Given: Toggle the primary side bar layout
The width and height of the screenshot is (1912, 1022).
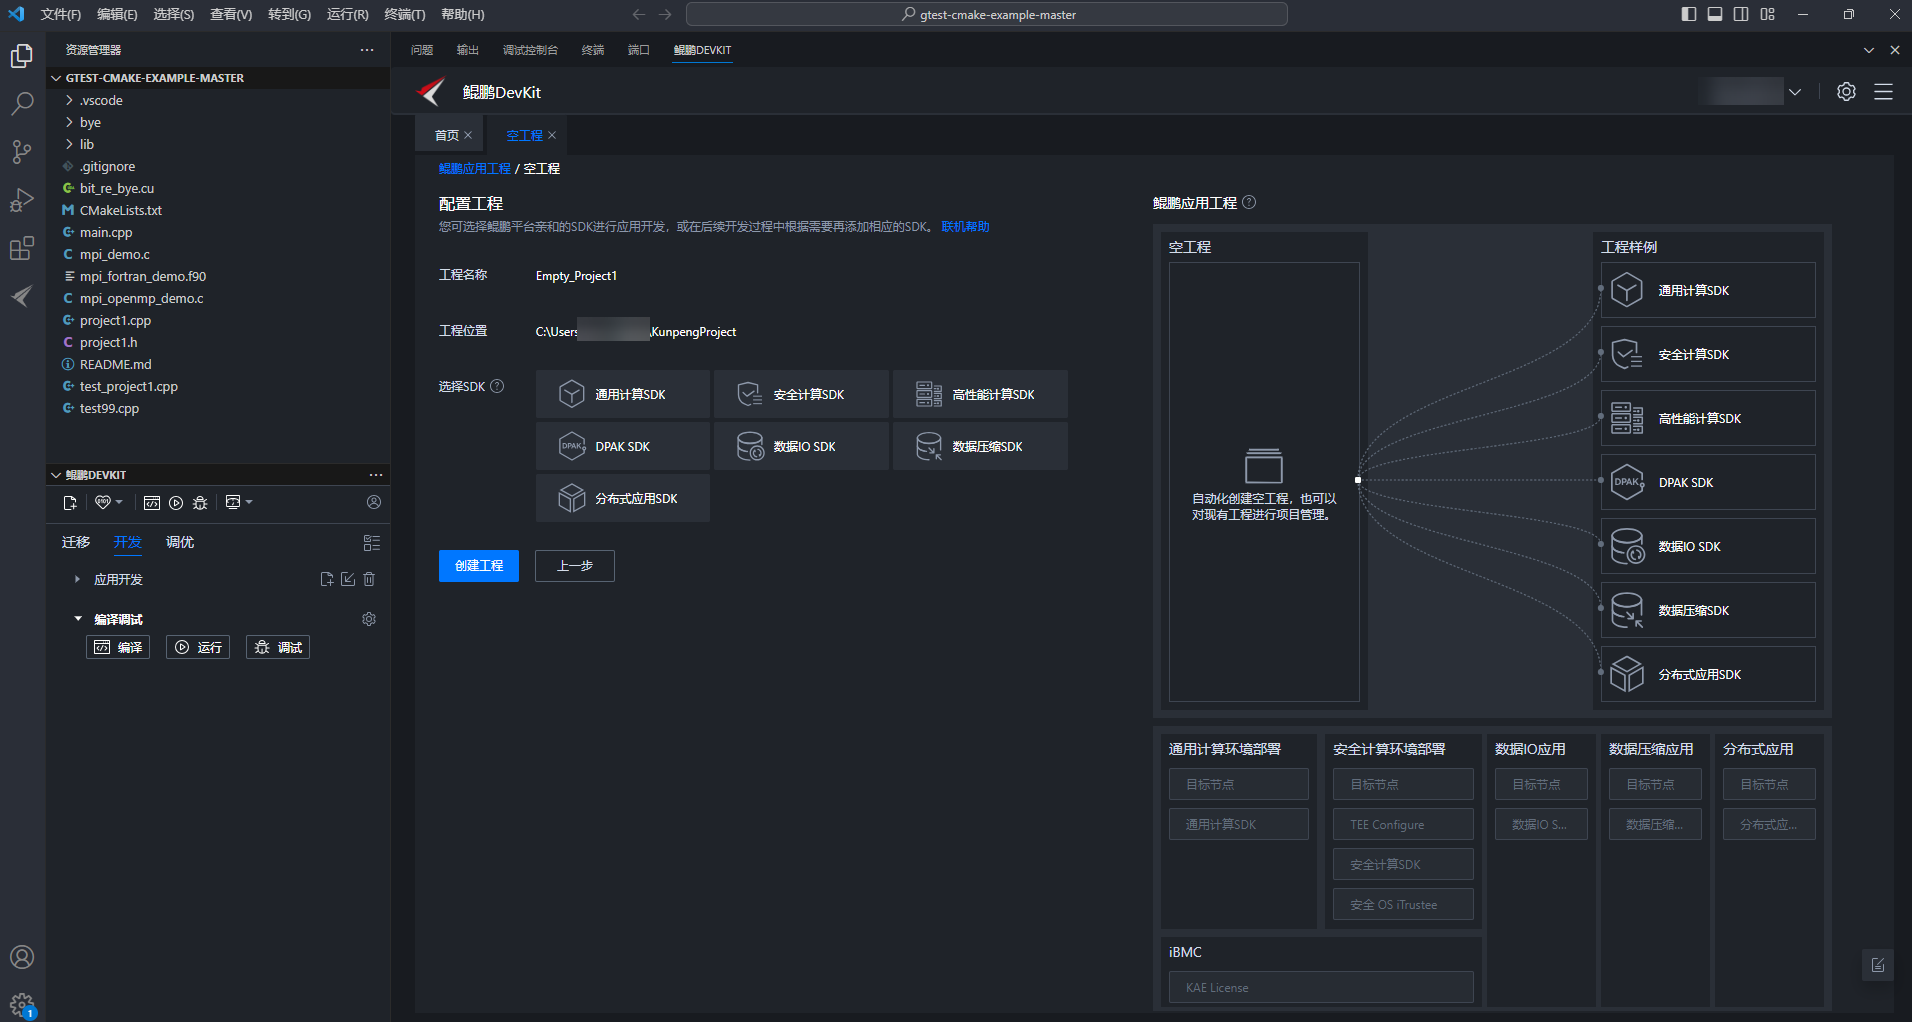Looking at the screenshot, I should [1689, 14].
